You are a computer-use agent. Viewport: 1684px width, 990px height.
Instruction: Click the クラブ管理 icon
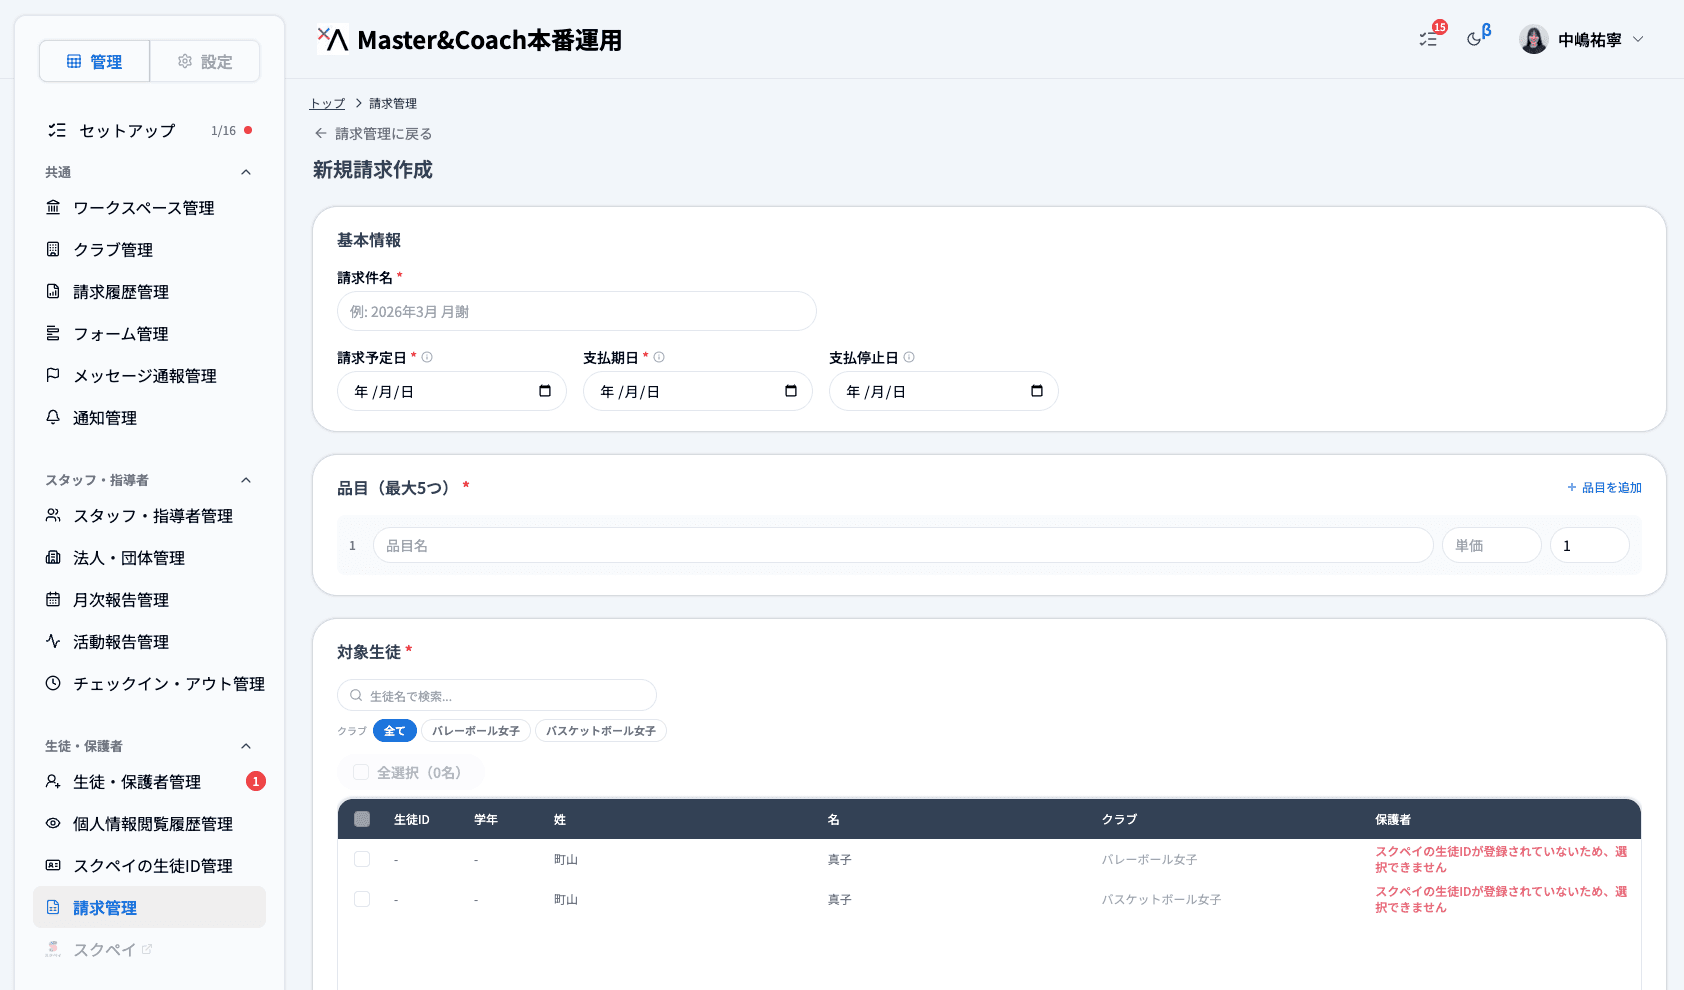pos(53,249)
